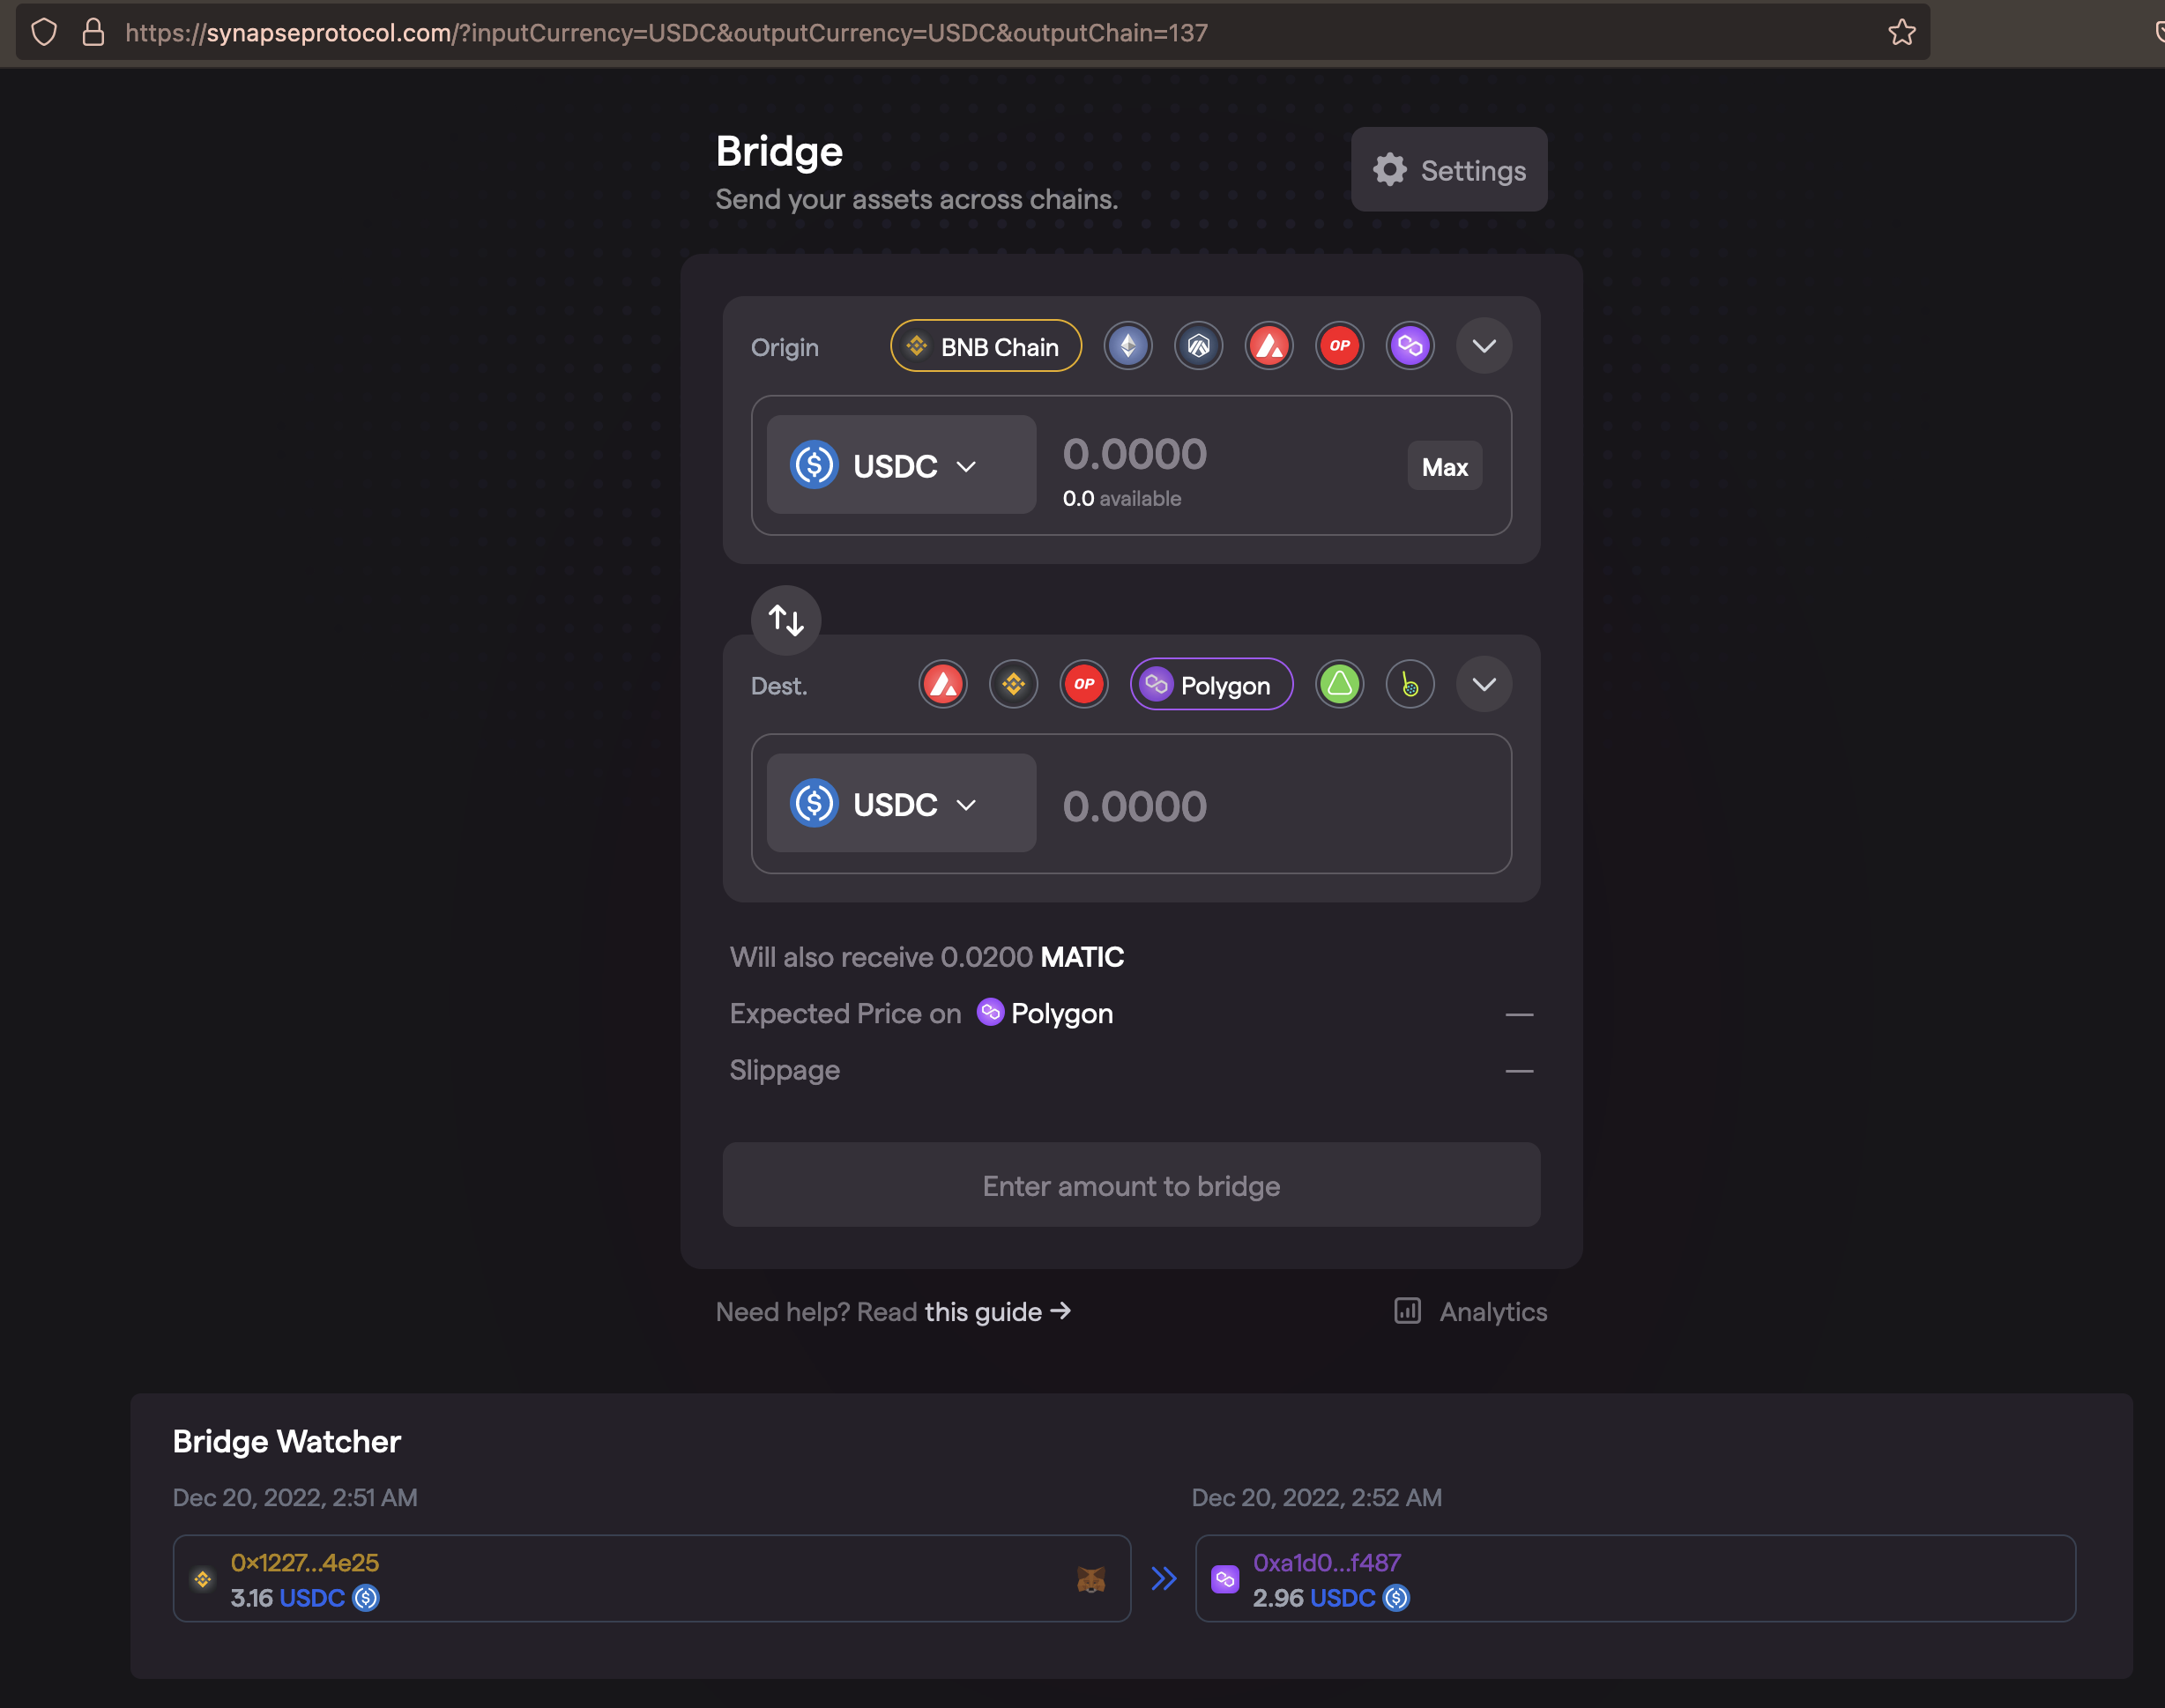Viewport: 2165px width, 1708px height.
Task: Click the double-arrow between watcher transactions
Action: pos(1163,1578)
